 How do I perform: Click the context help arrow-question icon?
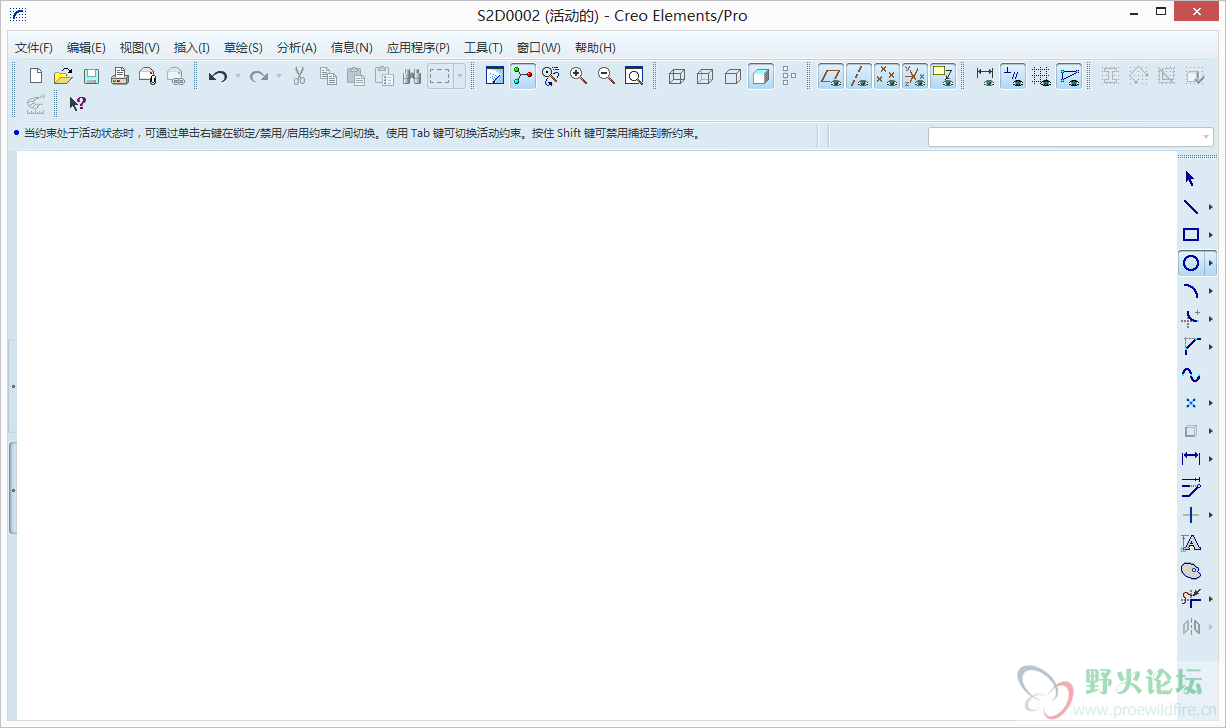(x=77, y=103)
